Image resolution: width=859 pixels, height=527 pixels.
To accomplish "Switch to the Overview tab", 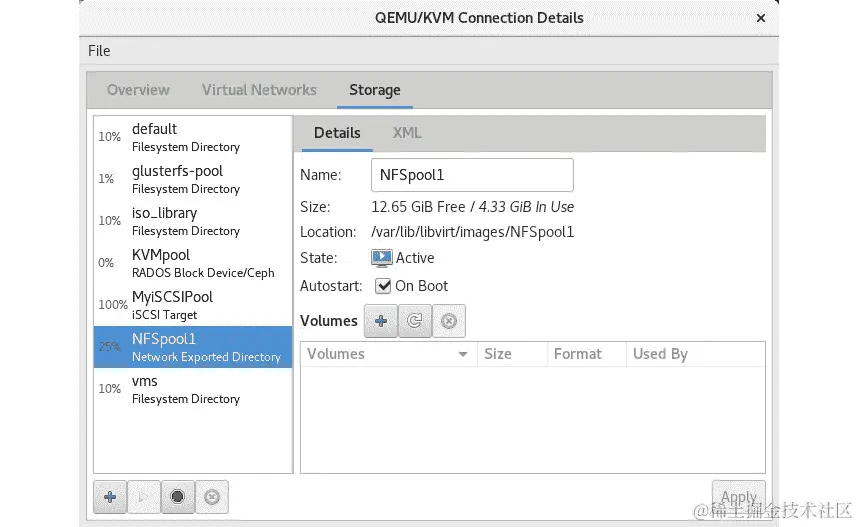I will coord(138,90).
